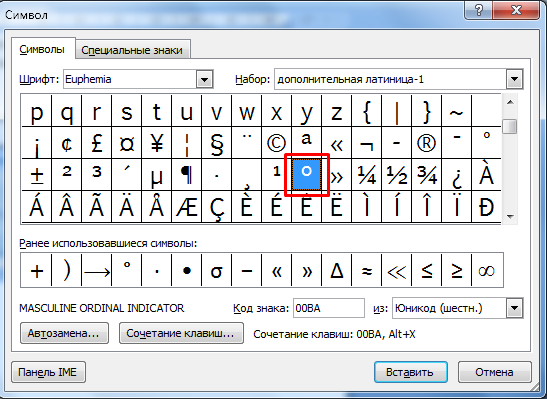
Task: Select the currency ¤ sign
Action: coord(126,143)
